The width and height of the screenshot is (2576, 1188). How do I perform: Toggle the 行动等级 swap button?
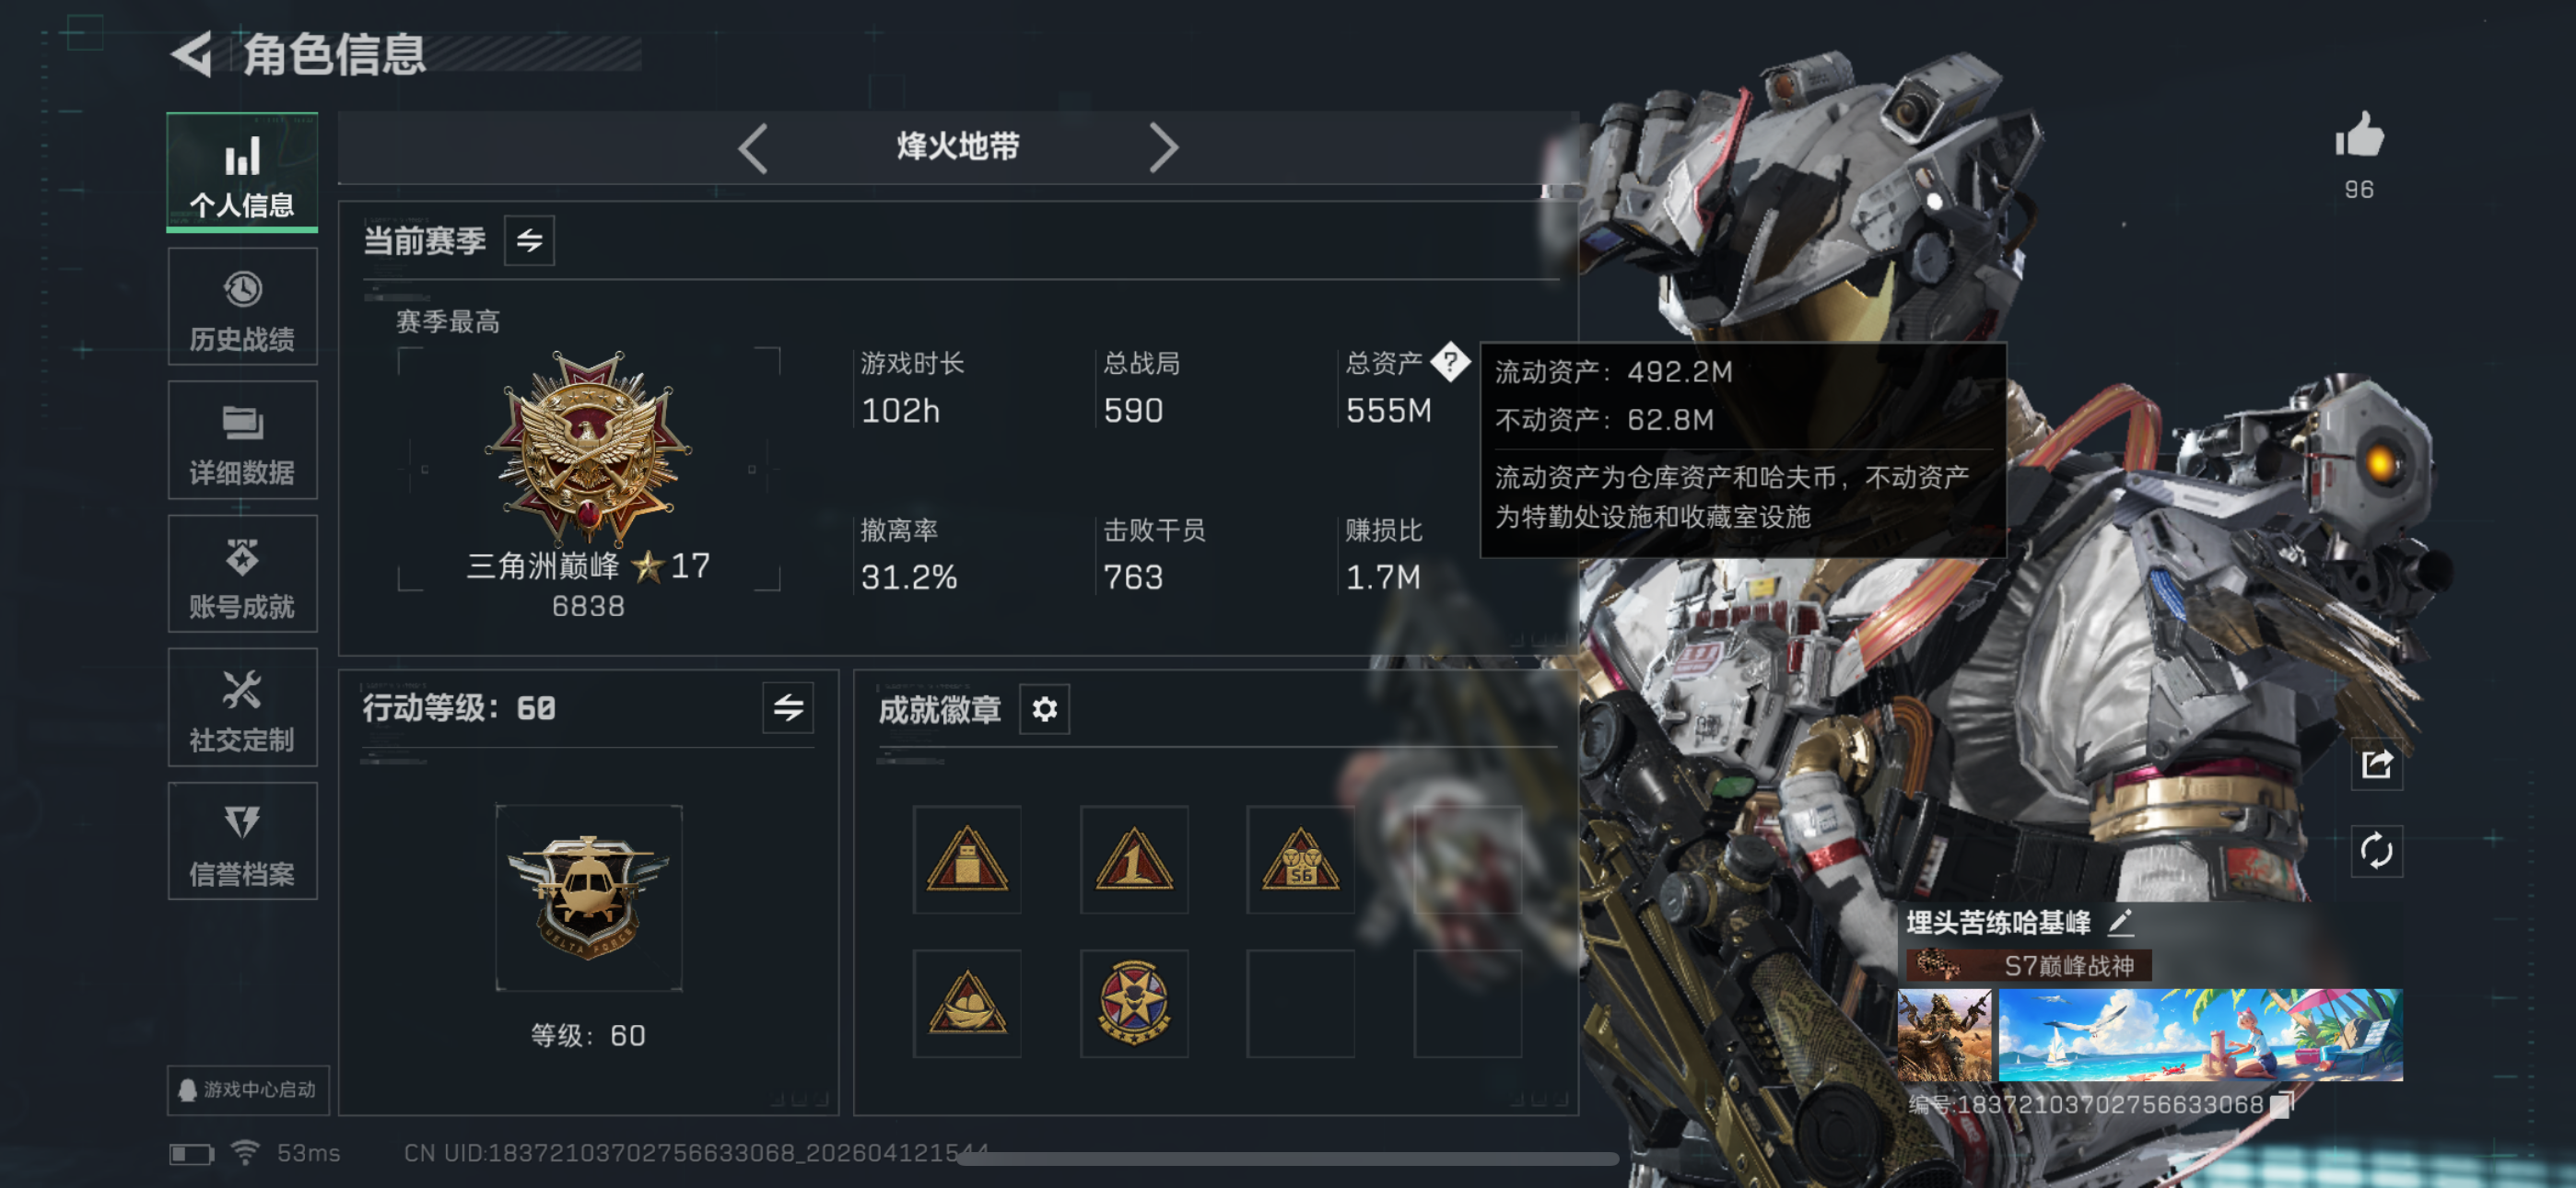click(788, 708)
